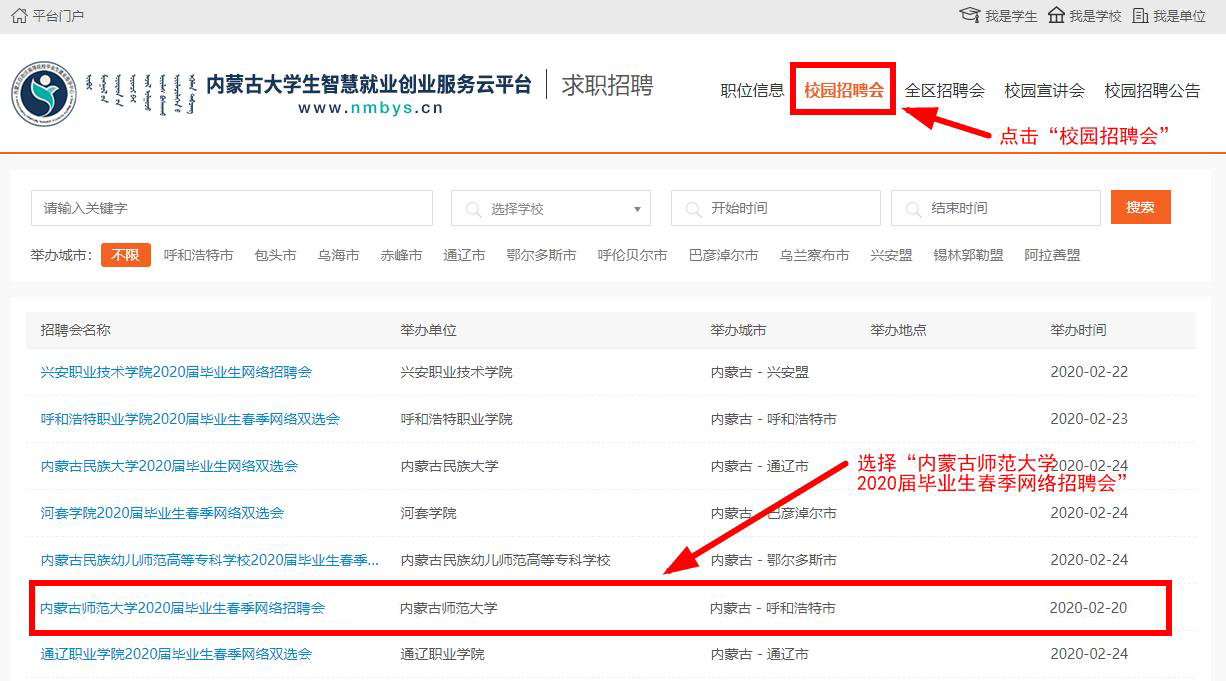Click the orange 搜索 button
The width and height of the screenshot is (1226, 681).
pos(1140,208)
